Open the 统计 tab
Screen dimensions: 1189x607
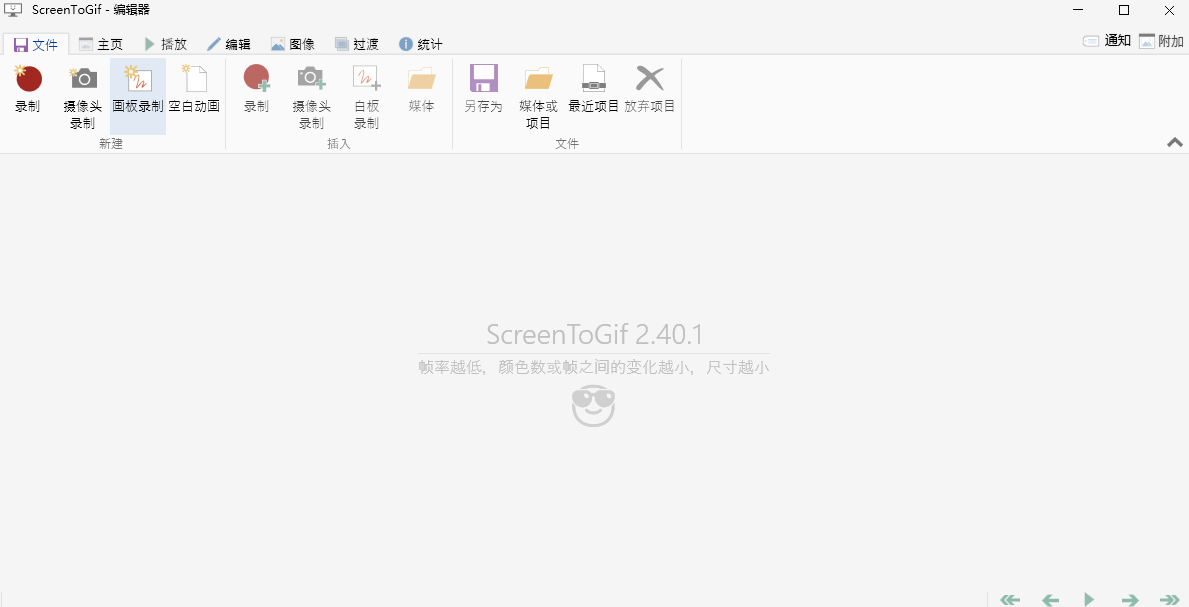[420, 43]
